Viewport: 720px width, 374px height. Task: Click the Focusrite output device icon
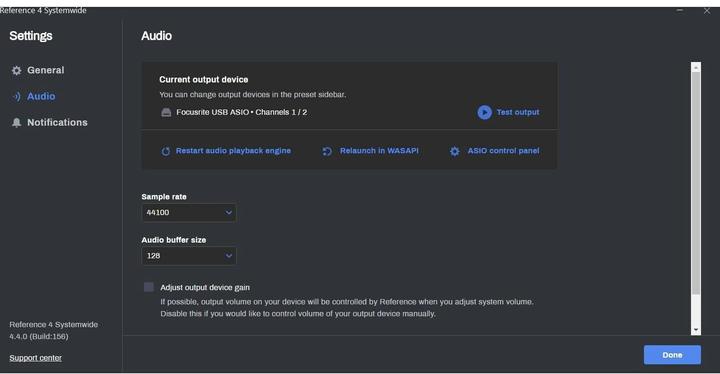pyautogui.click(x=166, y=113)
